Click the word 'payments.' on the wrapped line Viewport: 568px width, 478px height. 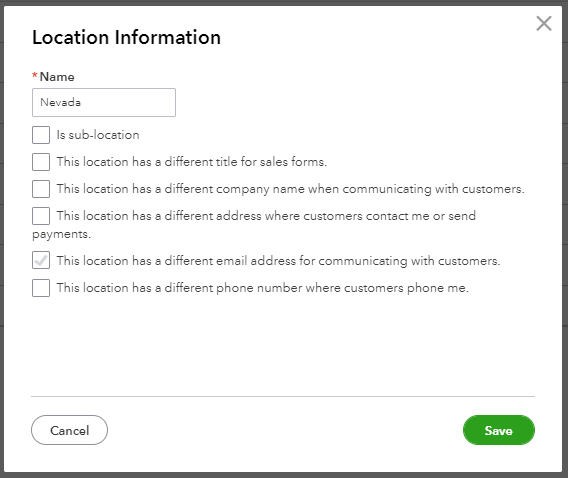pos(62,234)
